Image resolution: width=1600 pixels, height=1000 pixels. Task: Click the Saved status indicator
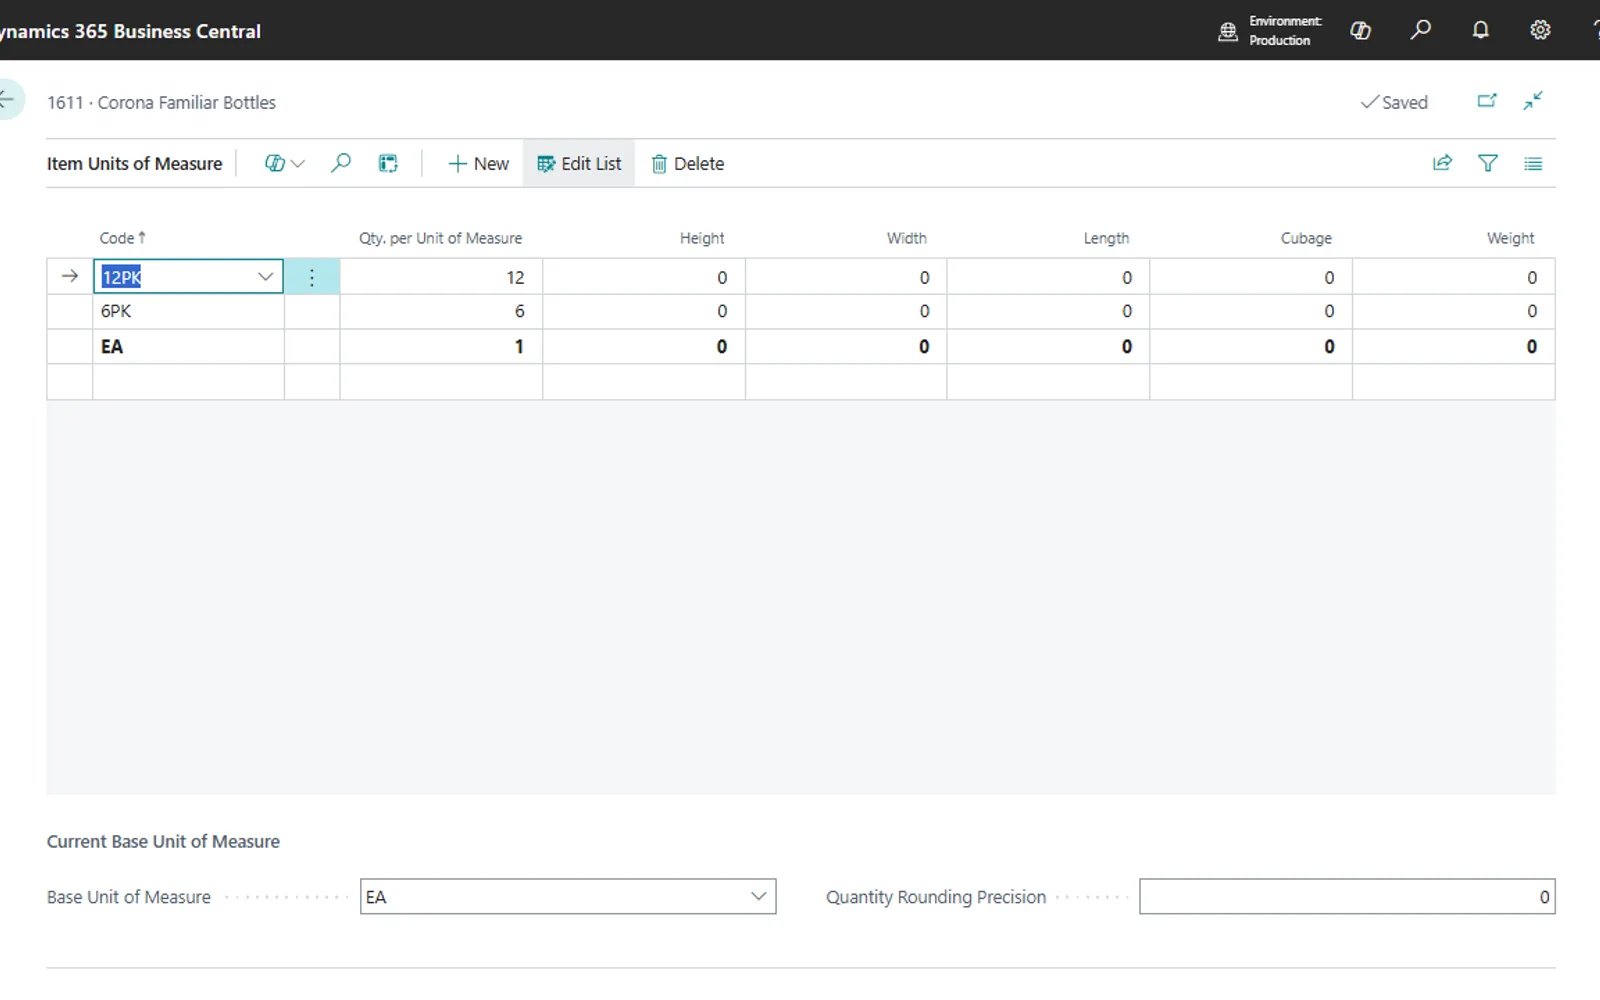(1394, 102)
